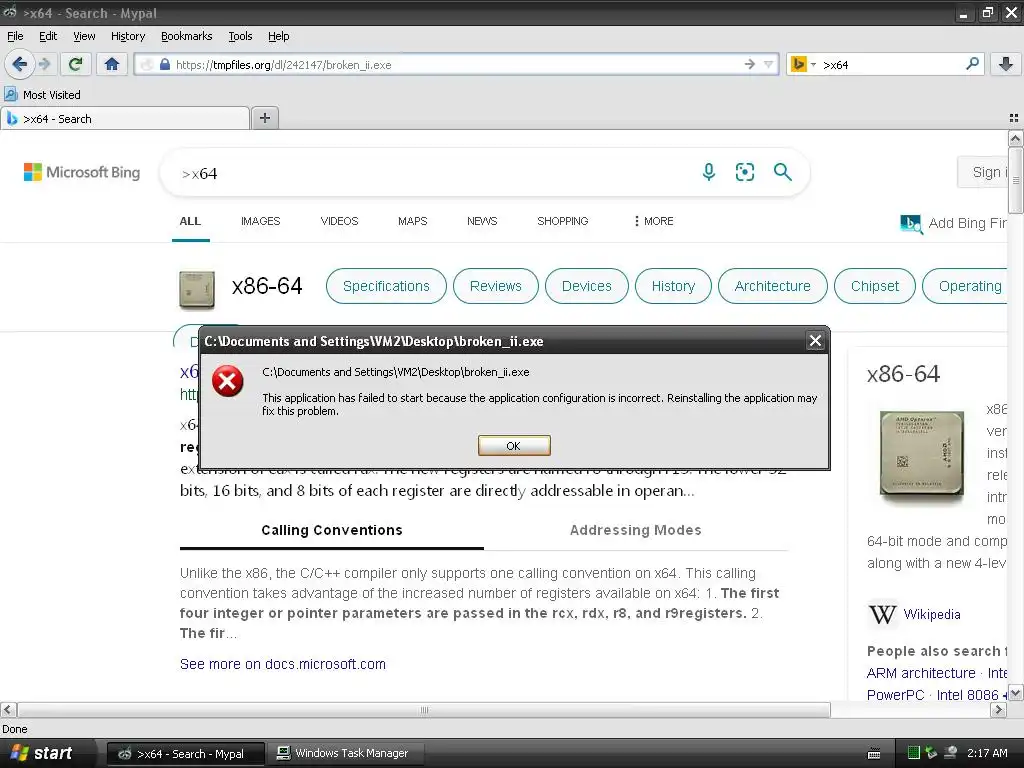The image size is (1024, 768).
Task: Expand the MORE search options menu
Action: click(x=654, y=221)
